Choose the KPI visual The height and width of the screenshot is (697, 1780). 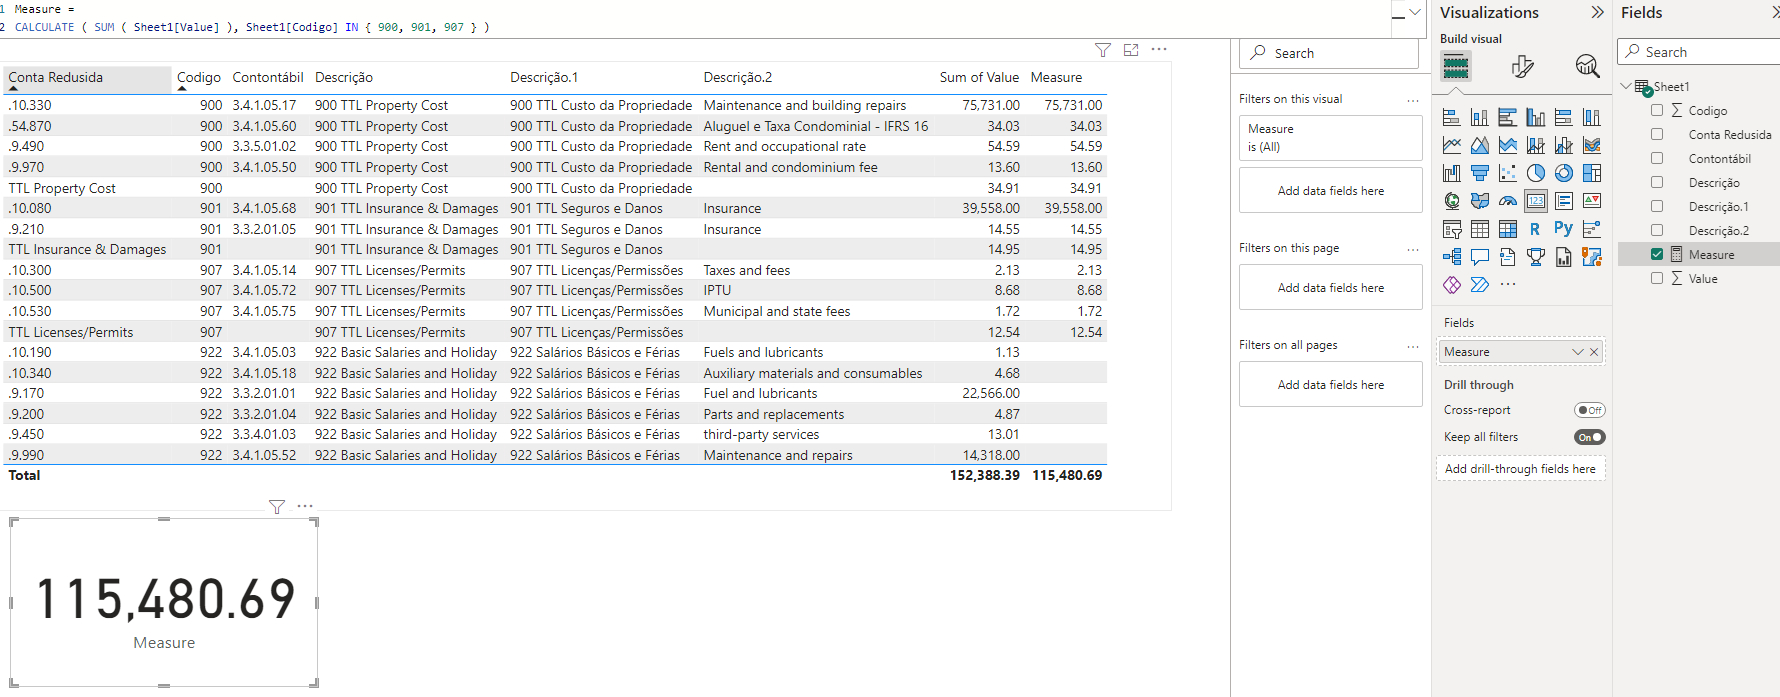(x=1592, y=201)
